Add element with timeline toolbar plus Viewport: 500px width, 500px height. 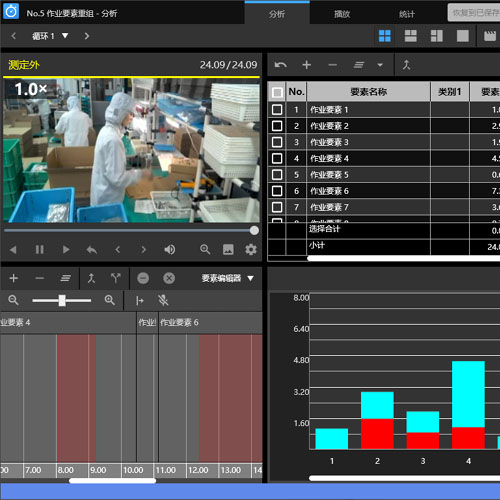click(14, 278)
